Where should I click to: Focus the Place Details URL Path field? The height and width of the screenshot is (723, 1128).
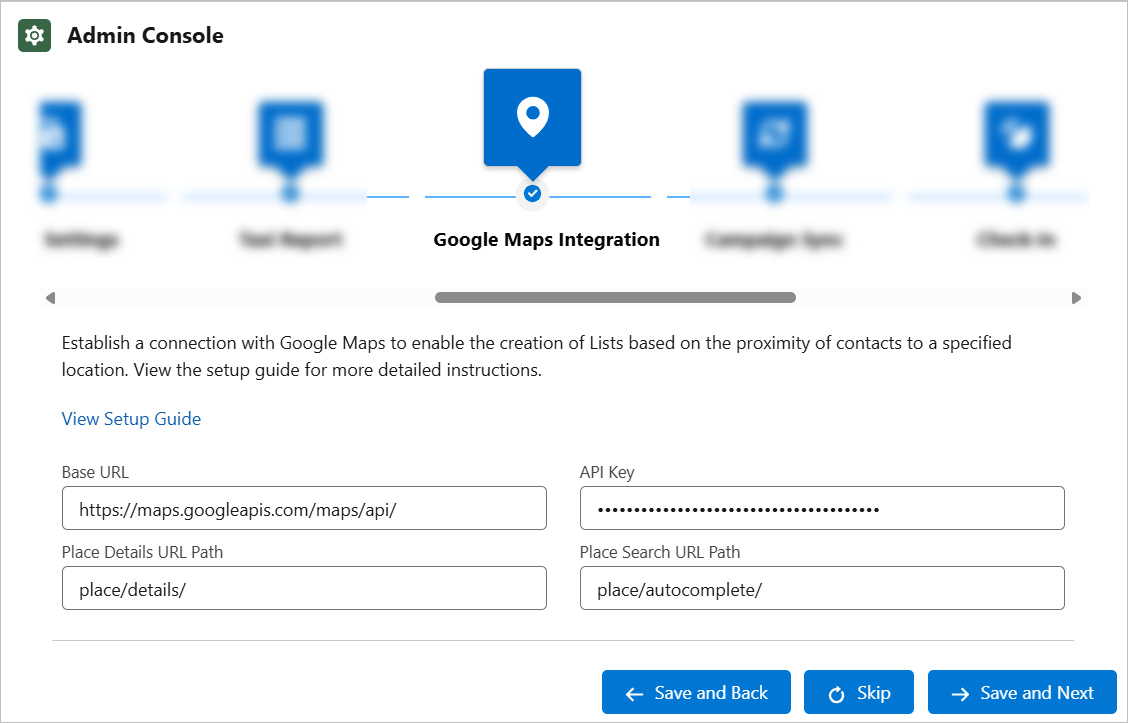[x=304, y=588]
